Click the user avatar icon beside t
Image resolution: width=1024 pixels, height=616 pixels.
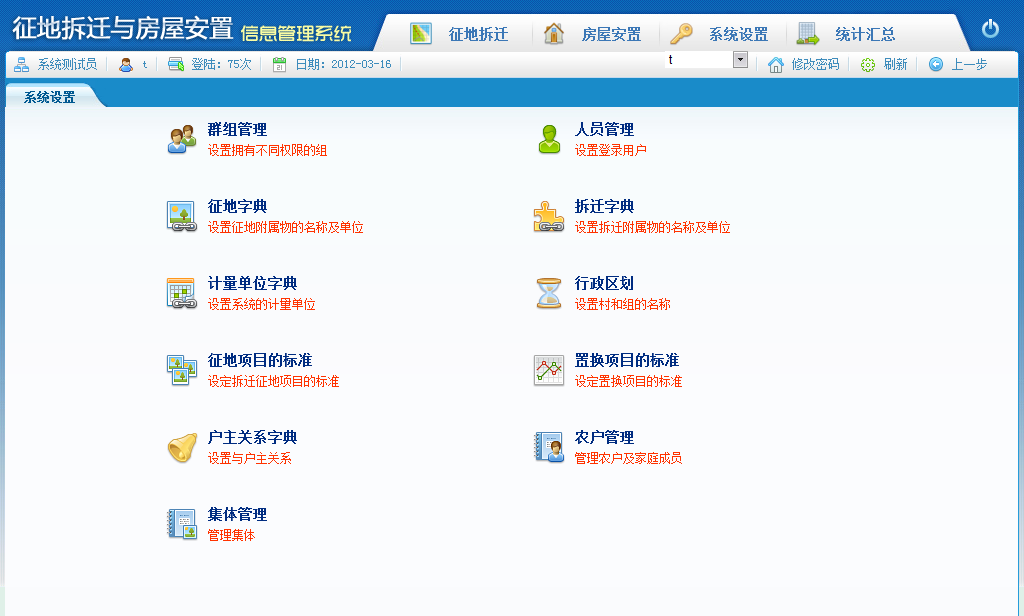(126, 65)
